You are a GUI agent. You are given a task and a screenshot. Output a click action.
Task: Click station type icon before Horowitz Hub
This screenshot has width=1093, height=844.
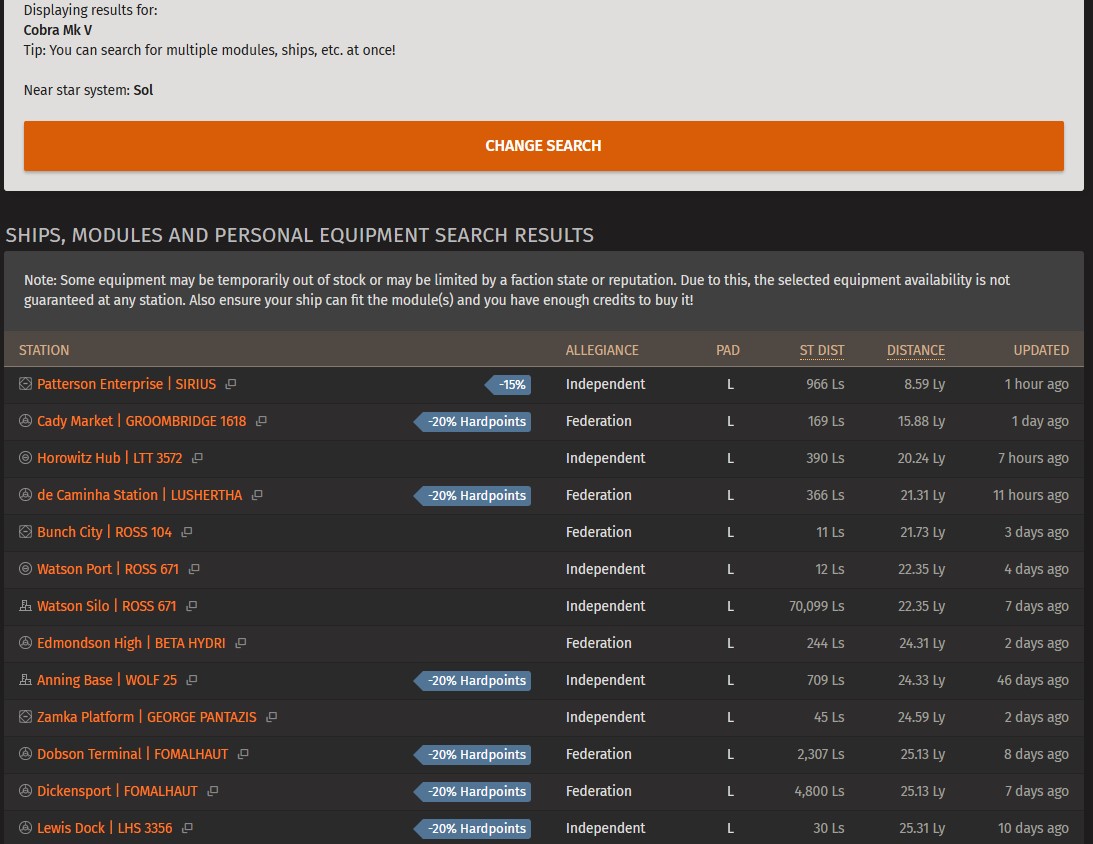[25, 457]
